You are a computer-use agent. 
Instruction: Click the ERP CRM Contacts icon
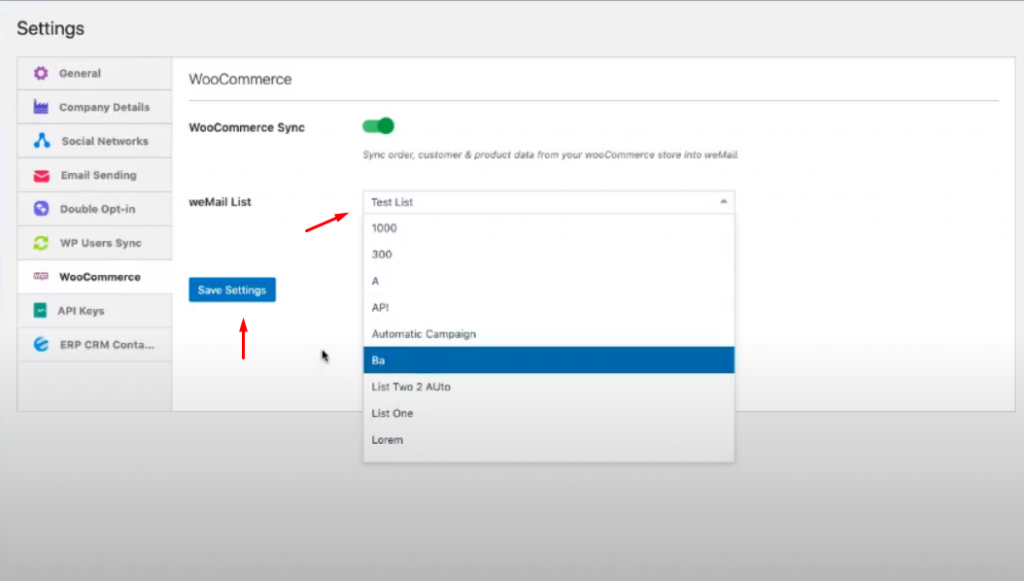point(40,345)
